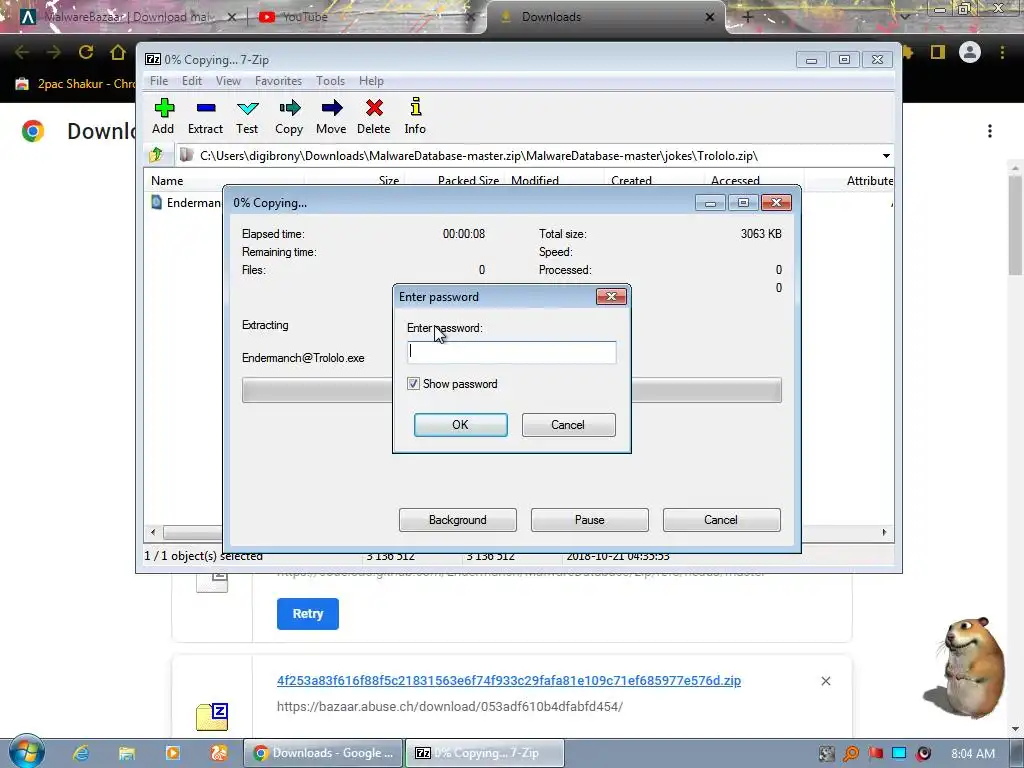Click the Extract toolbar icon
This screenshot has height=768, width=1024.
click(x=205, y=116)
